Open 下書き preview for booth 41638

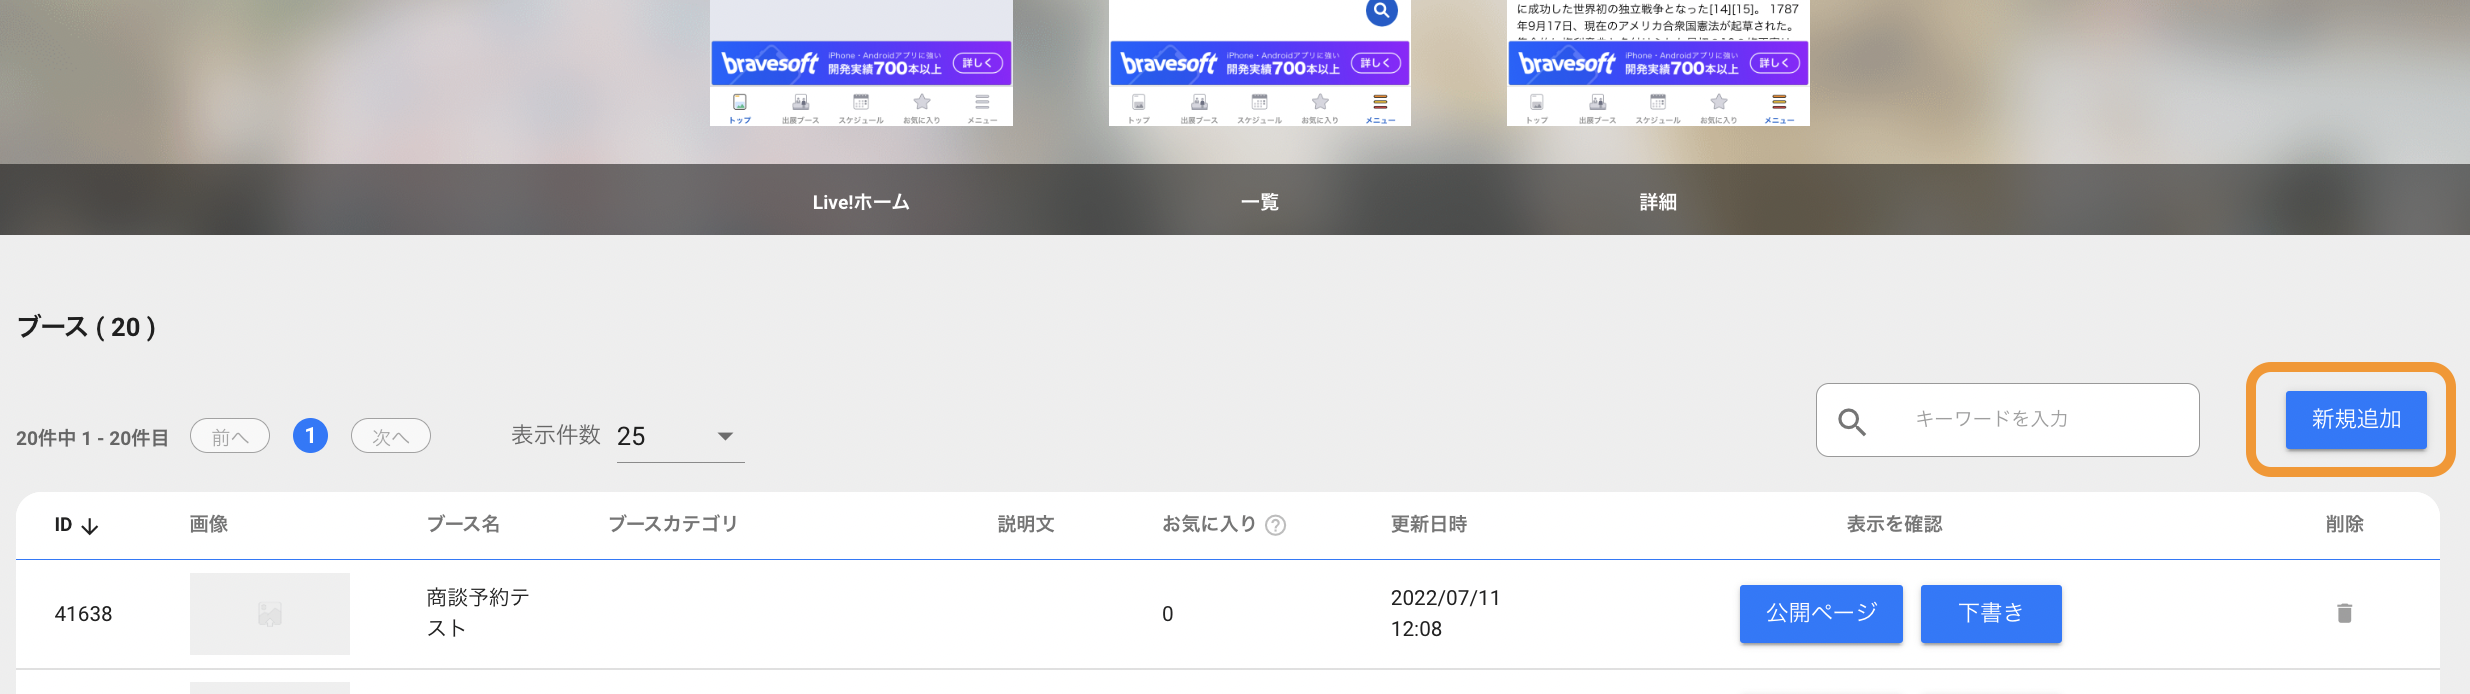click(x=1991, y=613)
